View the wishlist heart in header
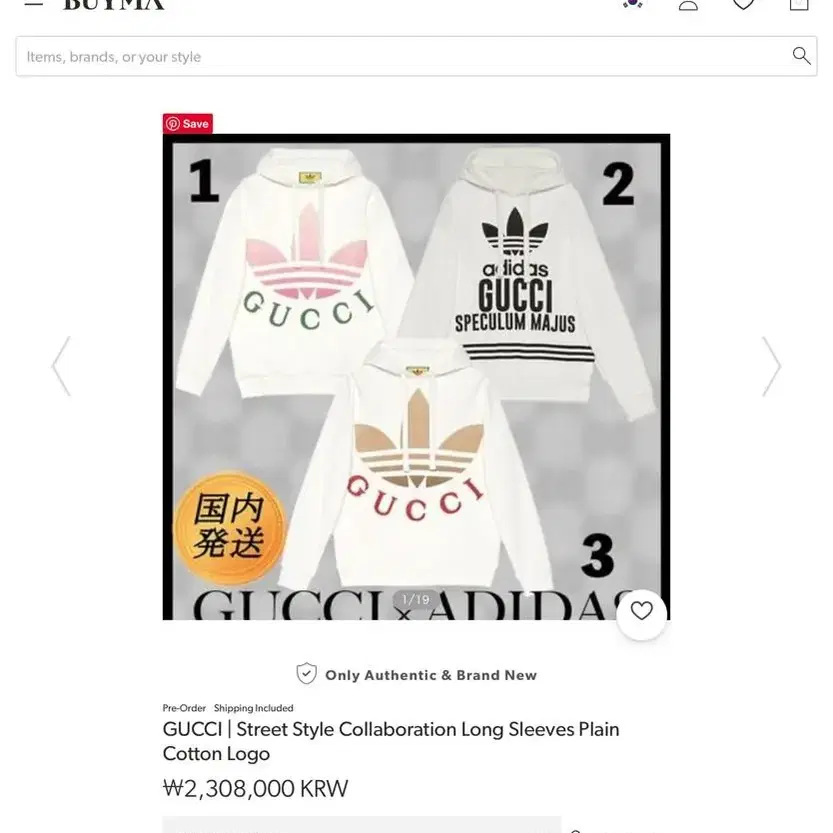 743,4
